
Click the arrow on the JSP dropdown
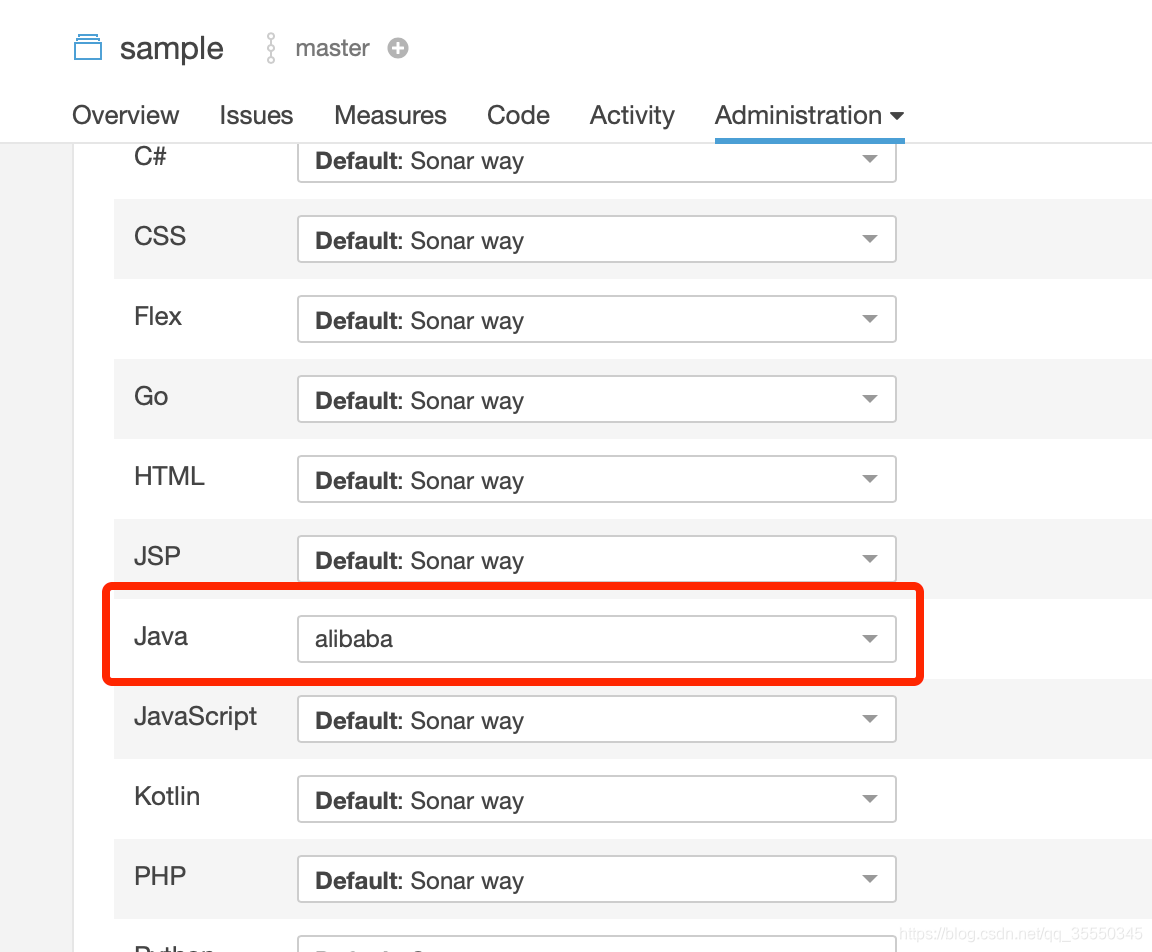[x=870, y=559]
